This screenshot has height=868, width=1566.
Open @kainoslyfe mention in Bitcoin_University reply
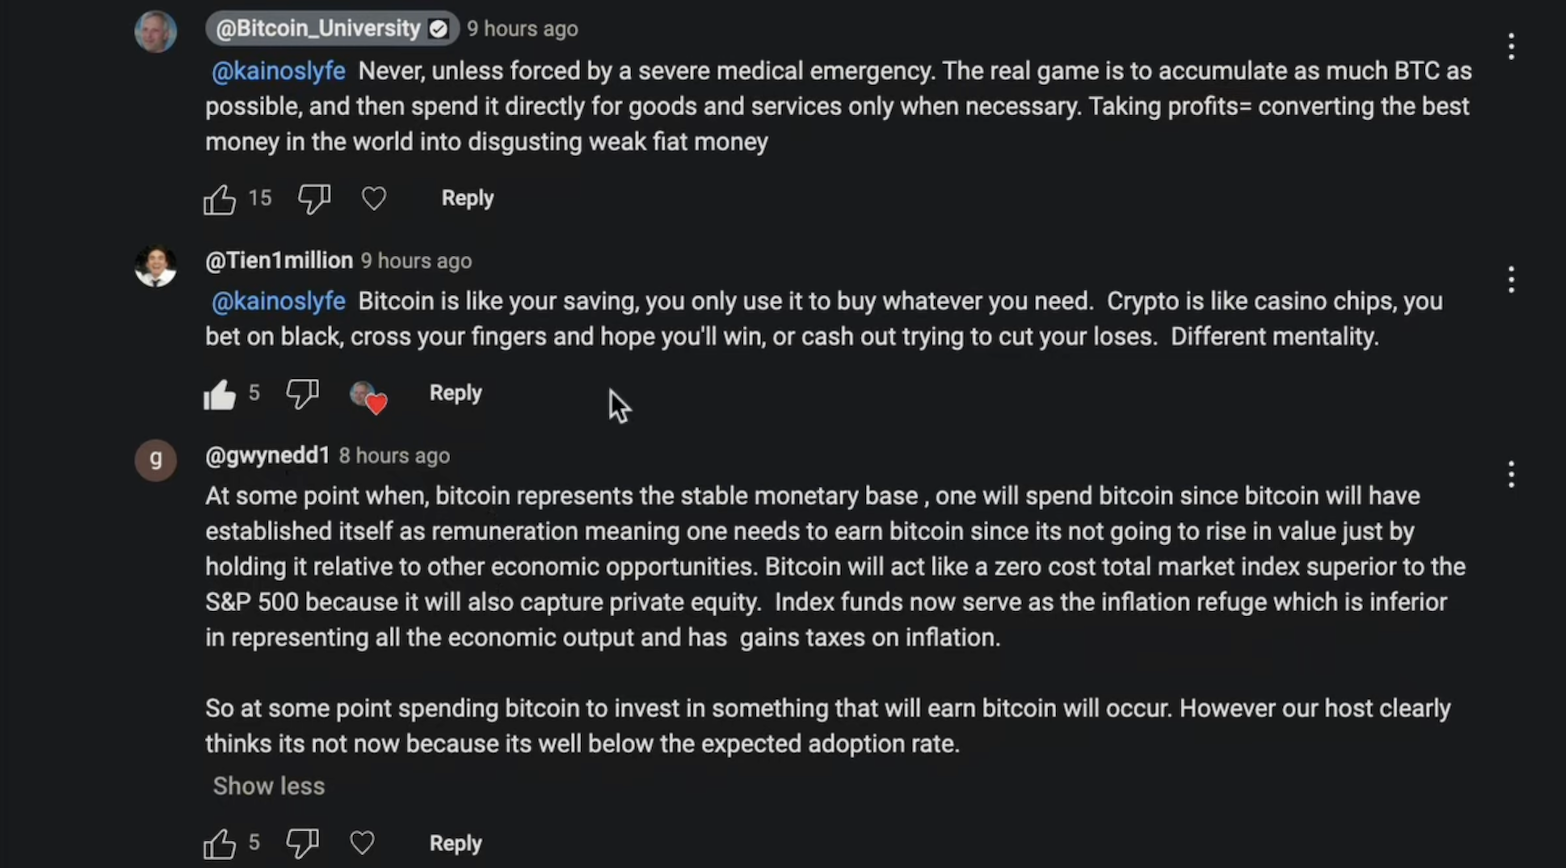click(278, 72)
